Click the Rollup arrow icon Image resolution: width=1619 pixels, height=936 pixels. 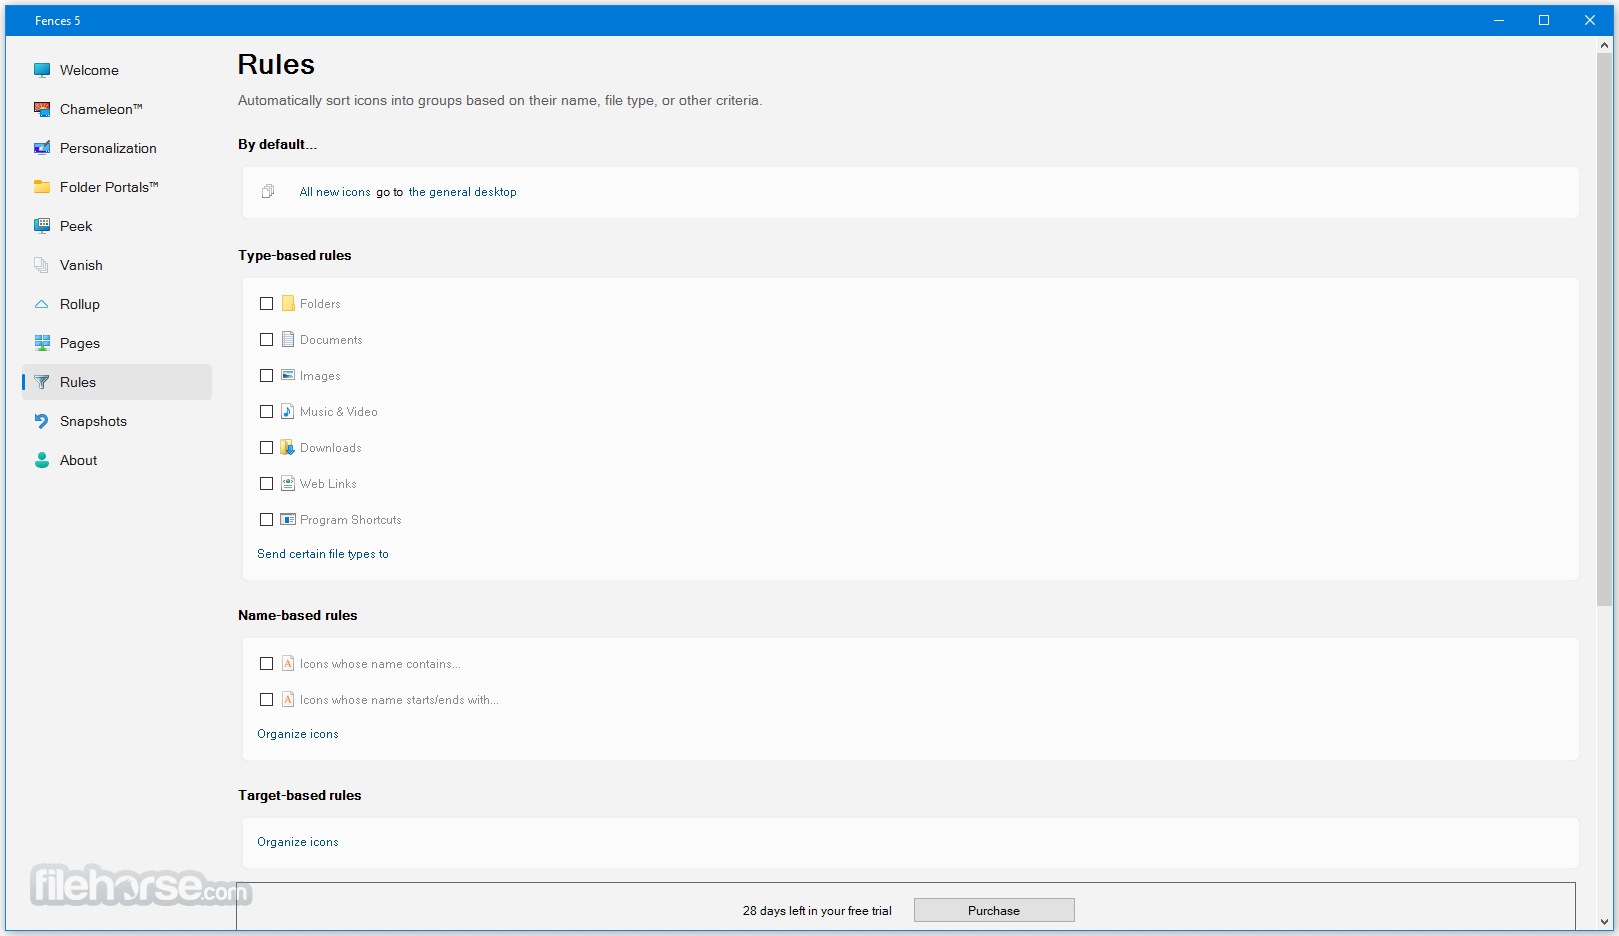42,304
